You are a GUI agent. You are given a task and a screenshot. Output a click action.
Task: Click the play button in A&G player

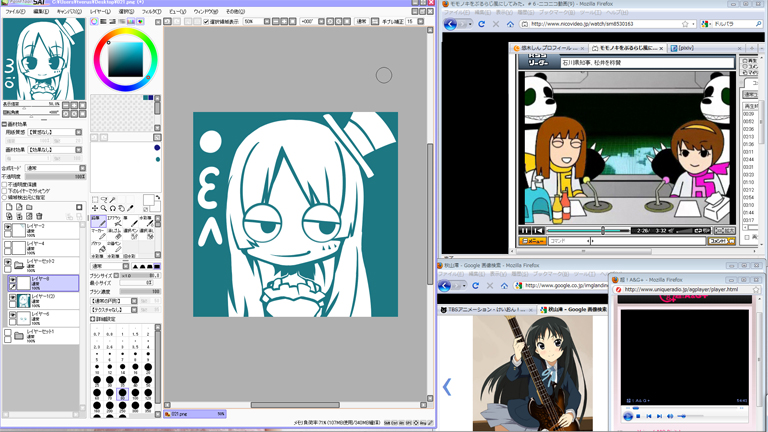(628, 416)
